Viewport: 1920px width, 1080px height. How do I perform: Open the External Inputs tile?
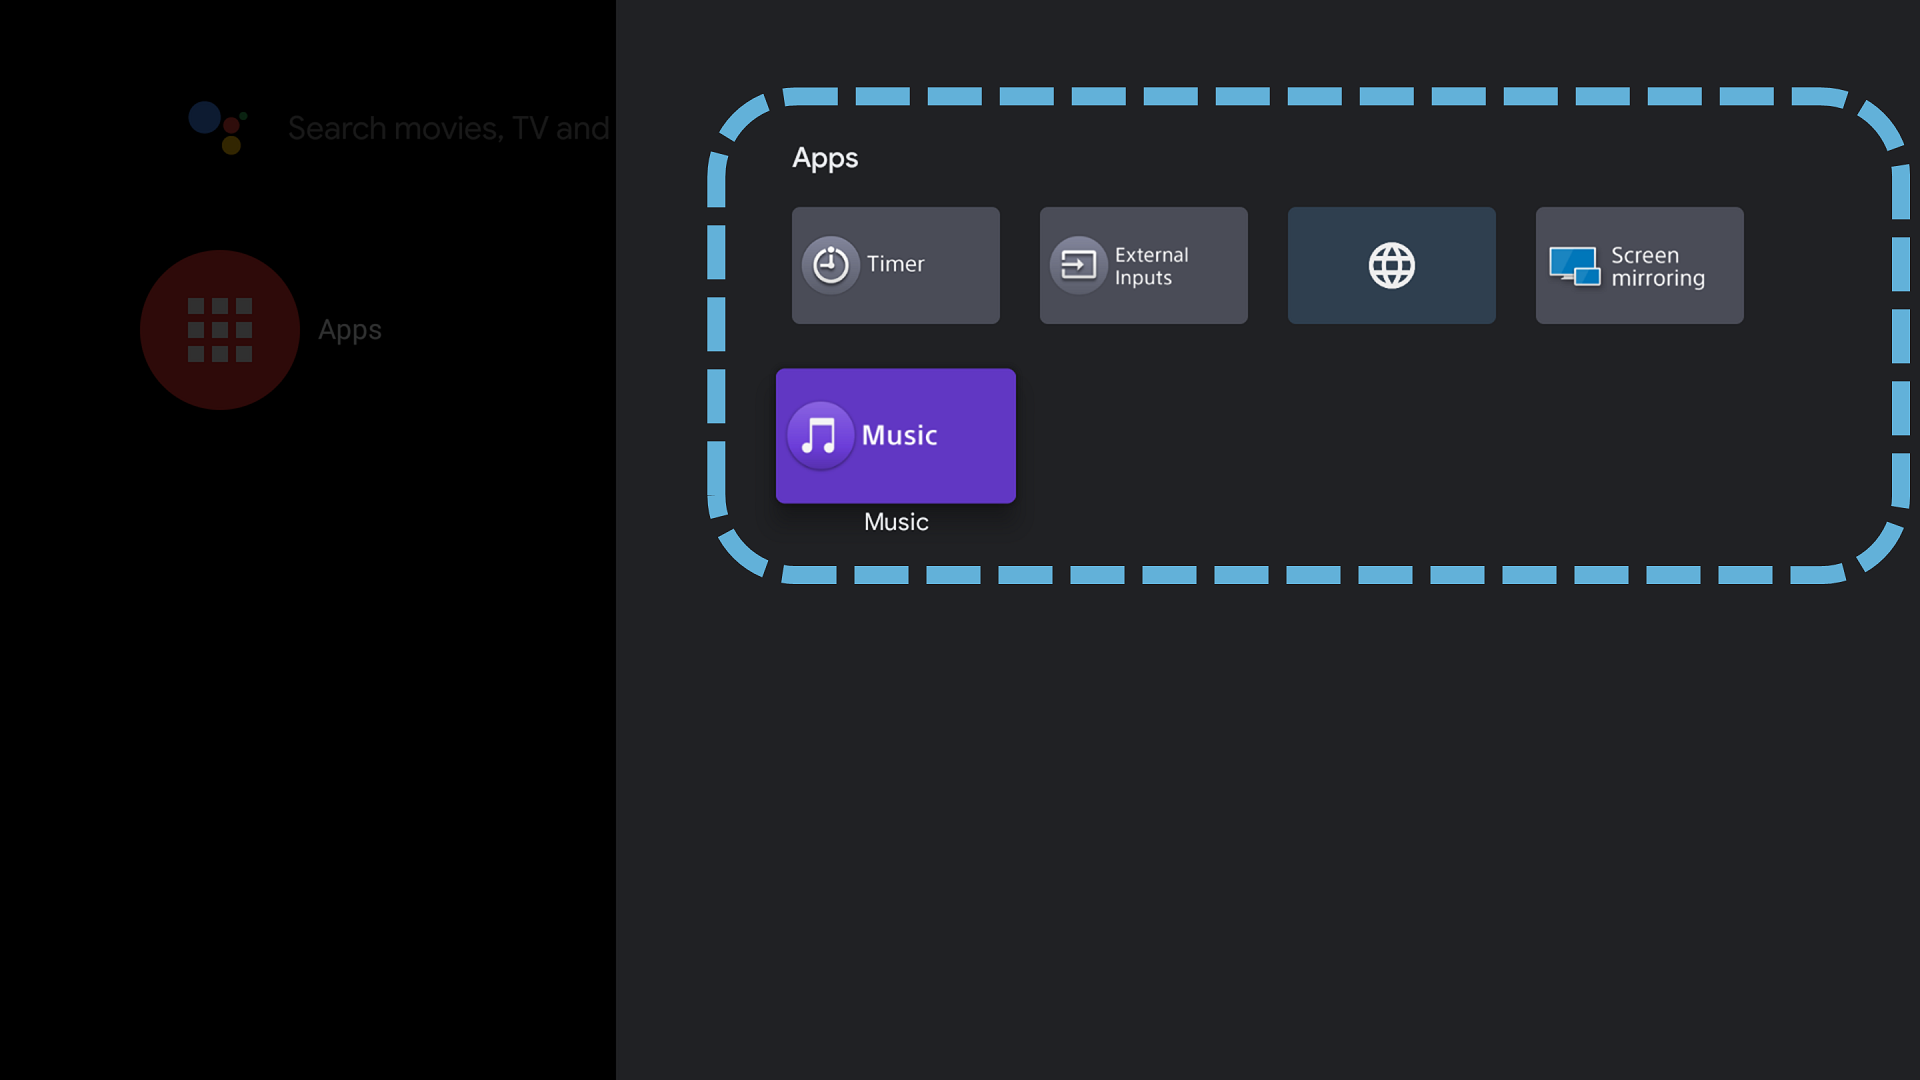(1143, 265)
